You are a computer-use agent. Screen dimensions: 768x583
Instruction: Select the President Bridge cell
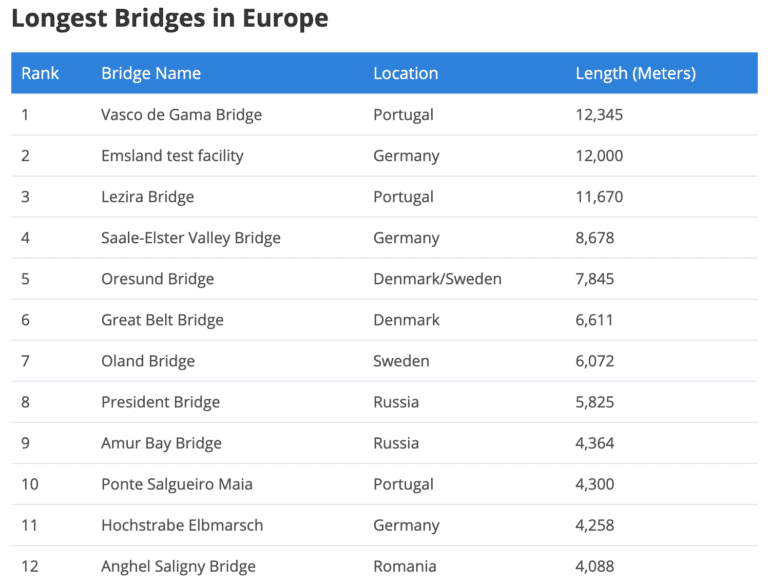[x=160, y=402]
